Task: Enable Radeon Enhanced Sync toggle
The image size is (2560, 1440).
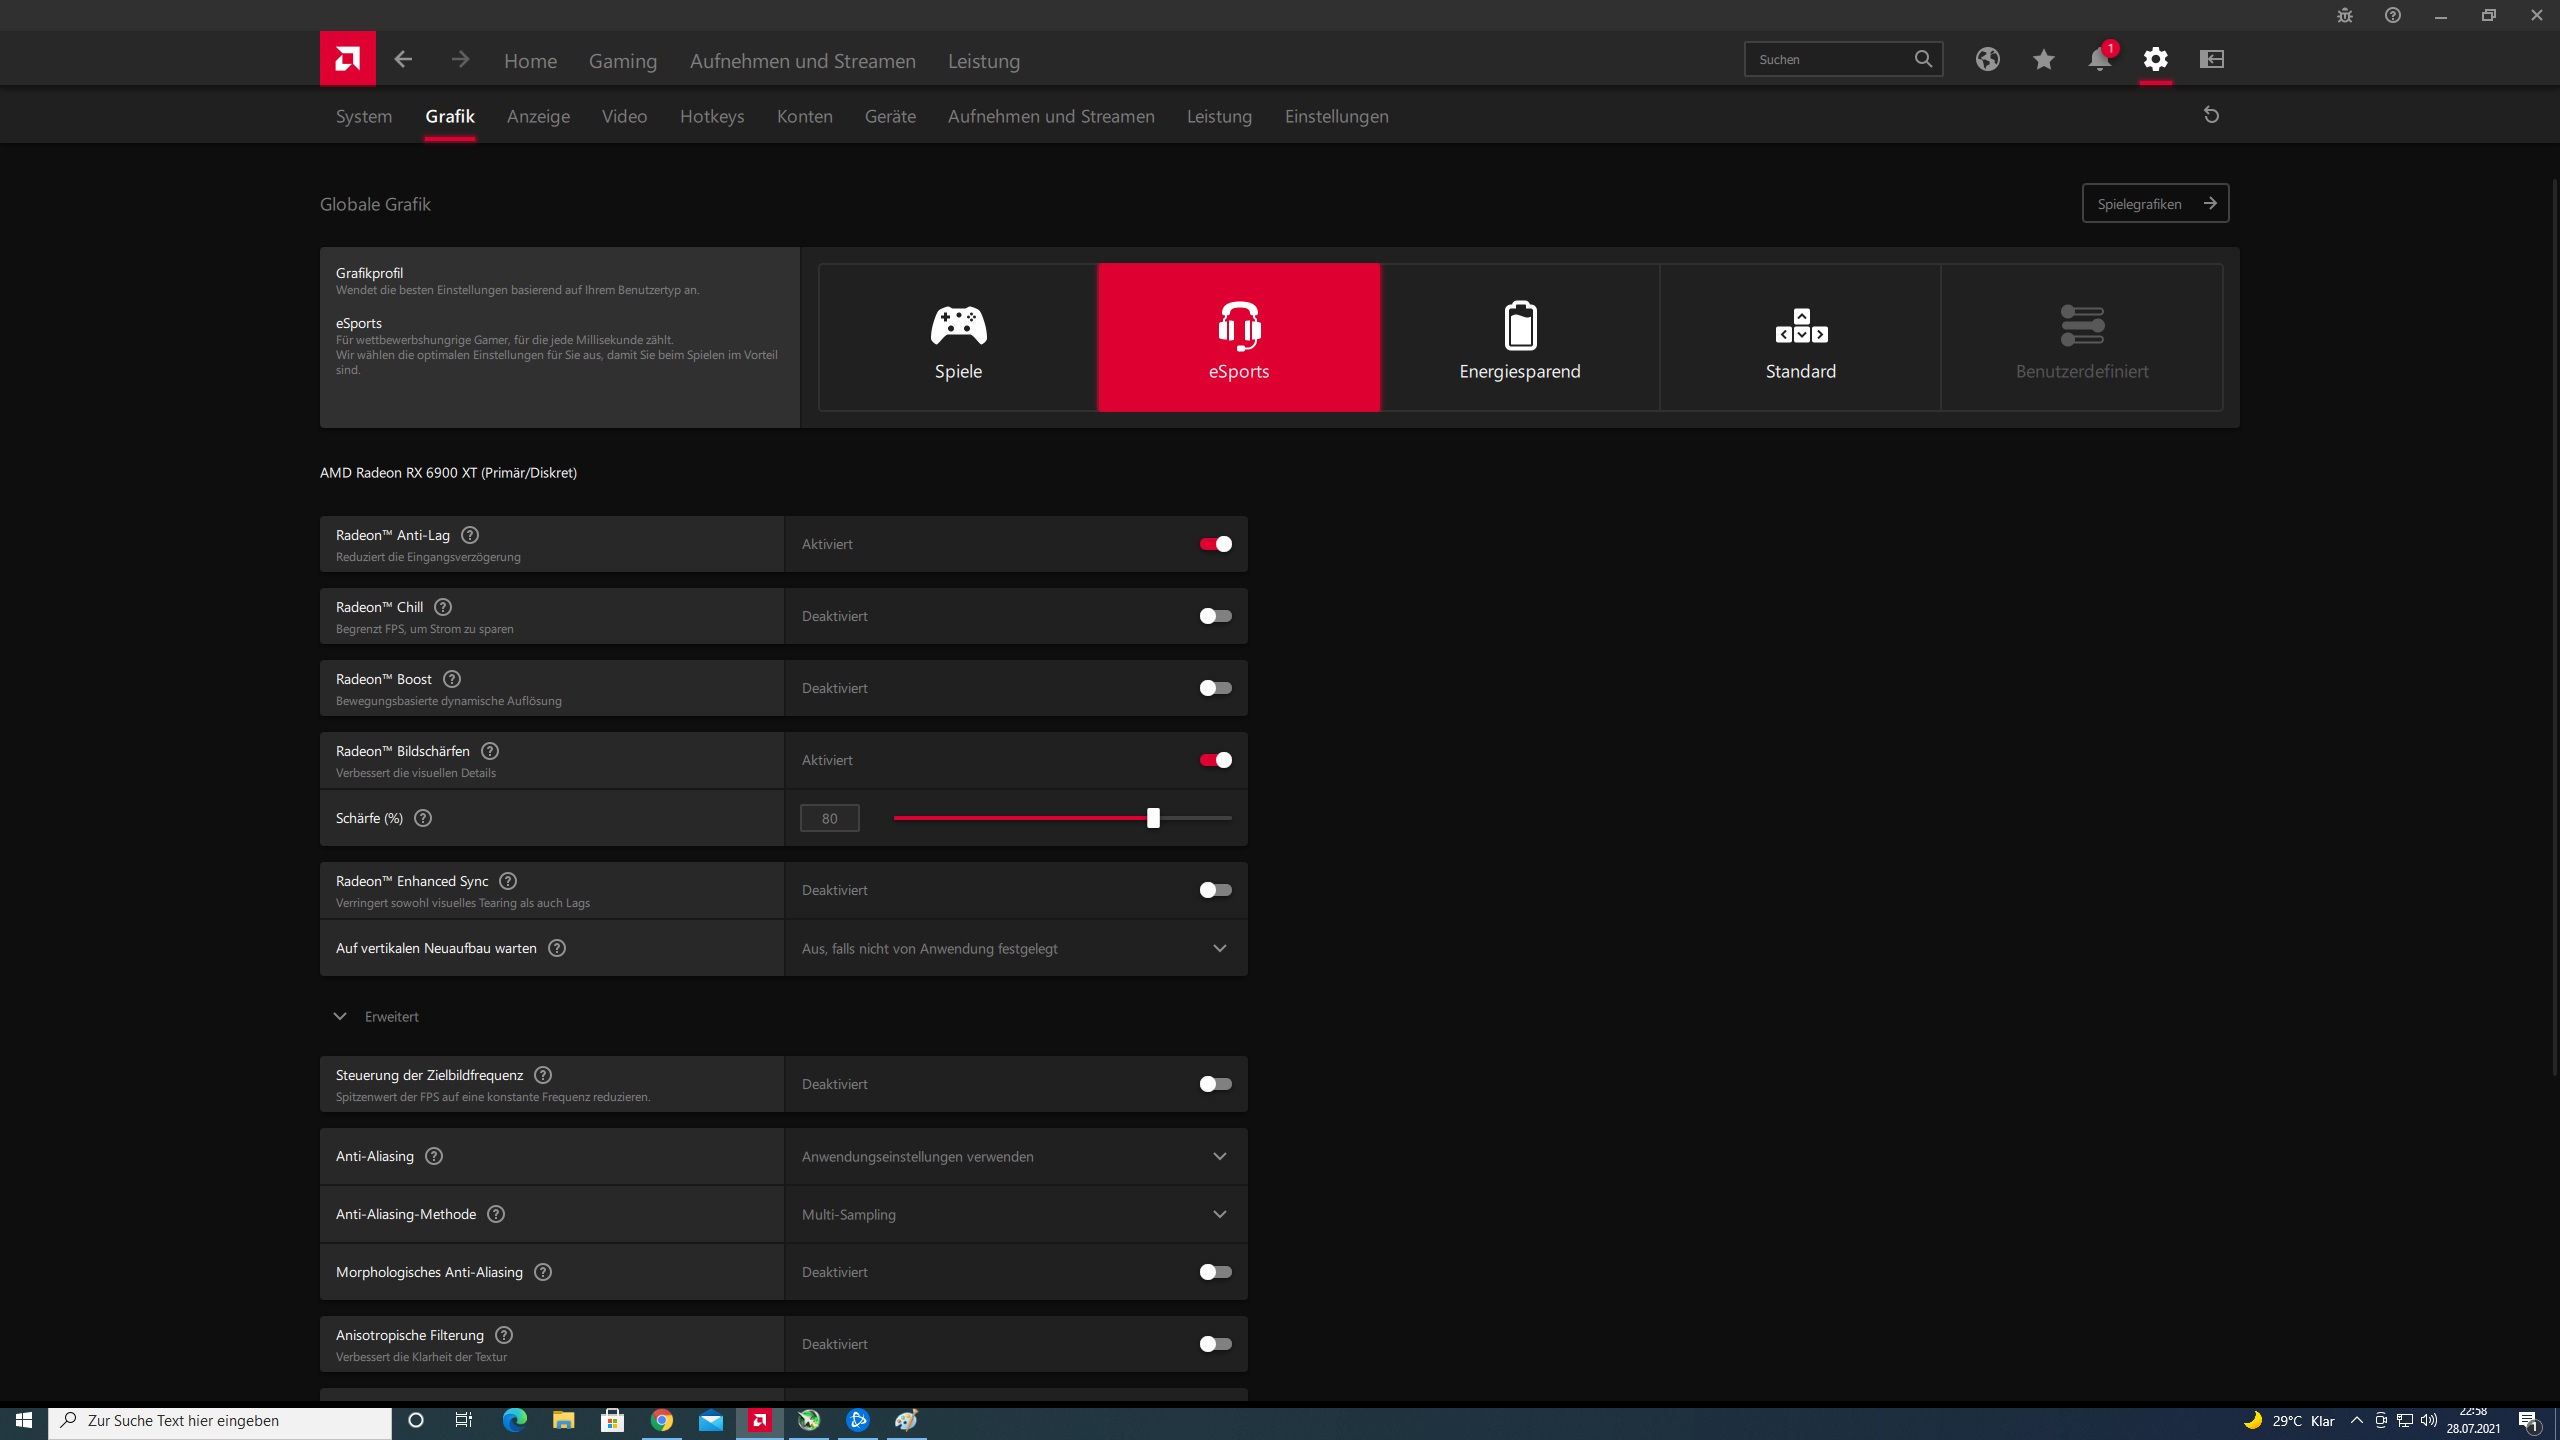Action: [1215, 890]
